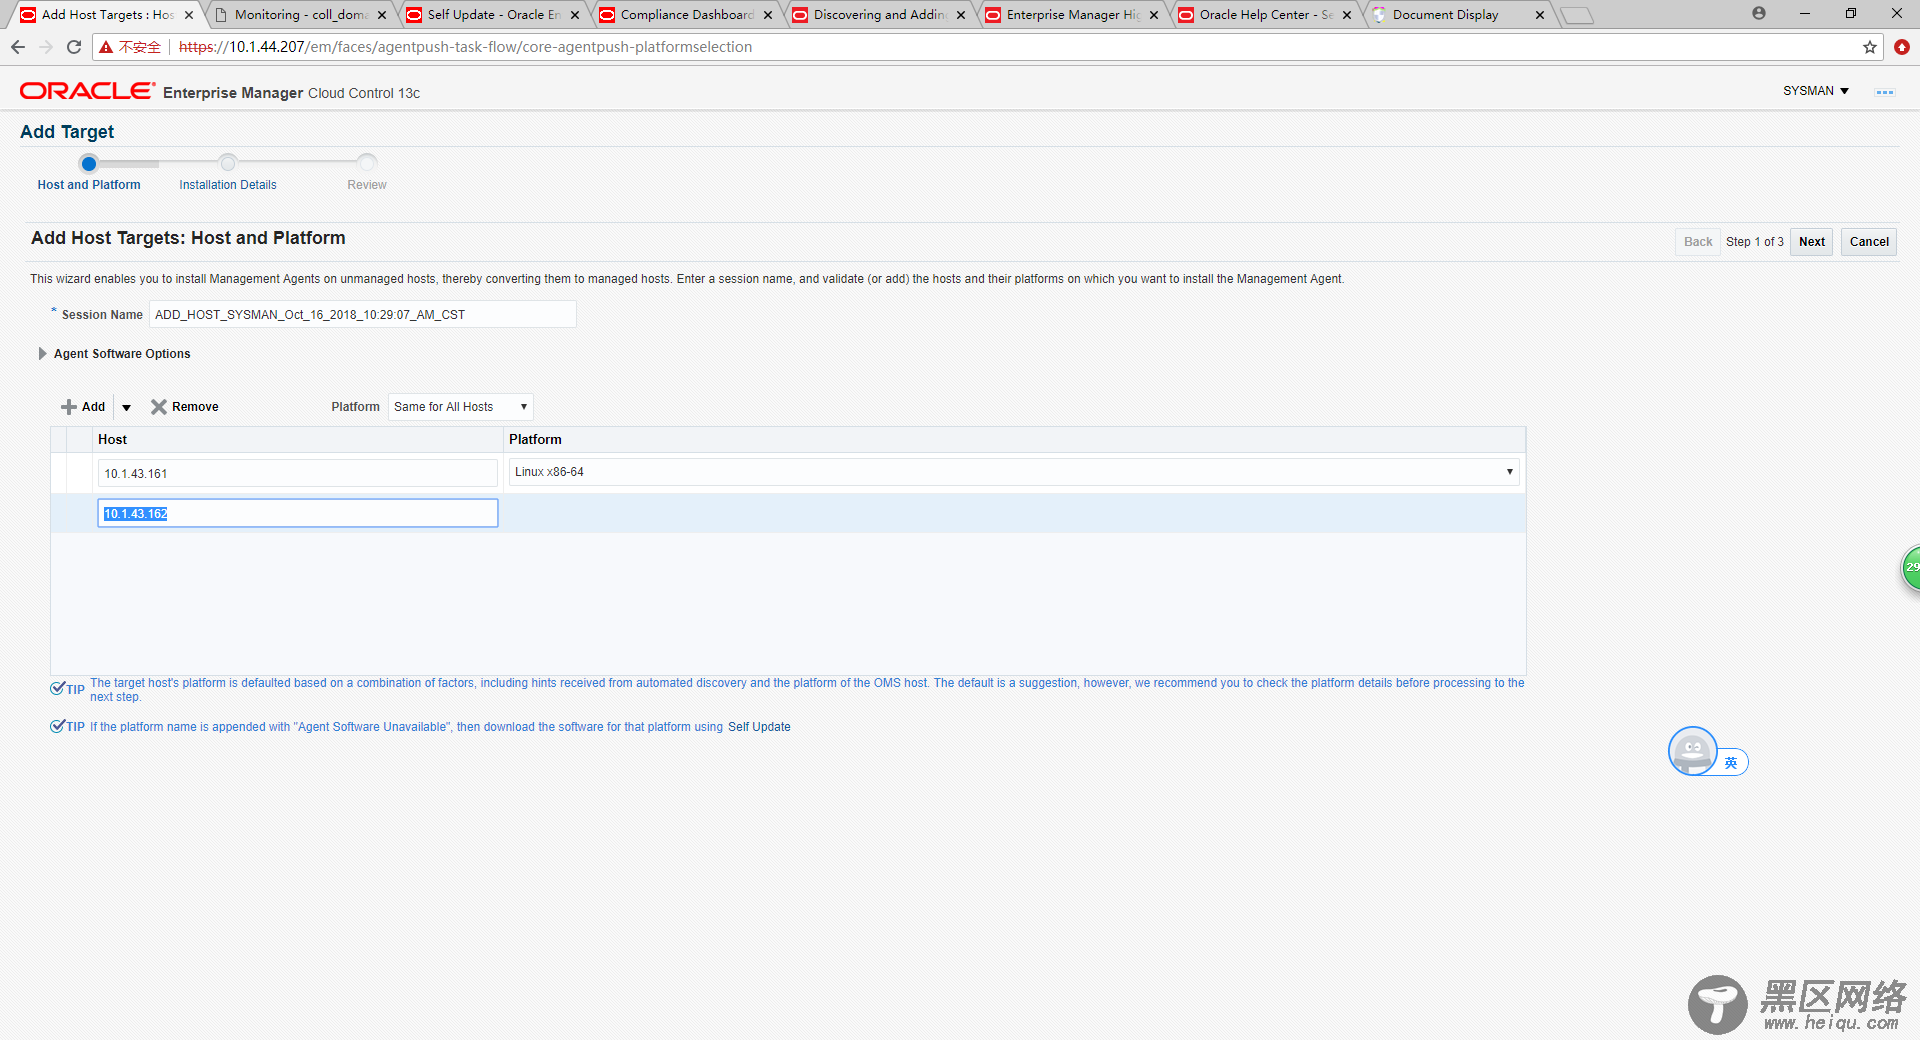
Task: Click the Remove button label
Action: (195, 407)
